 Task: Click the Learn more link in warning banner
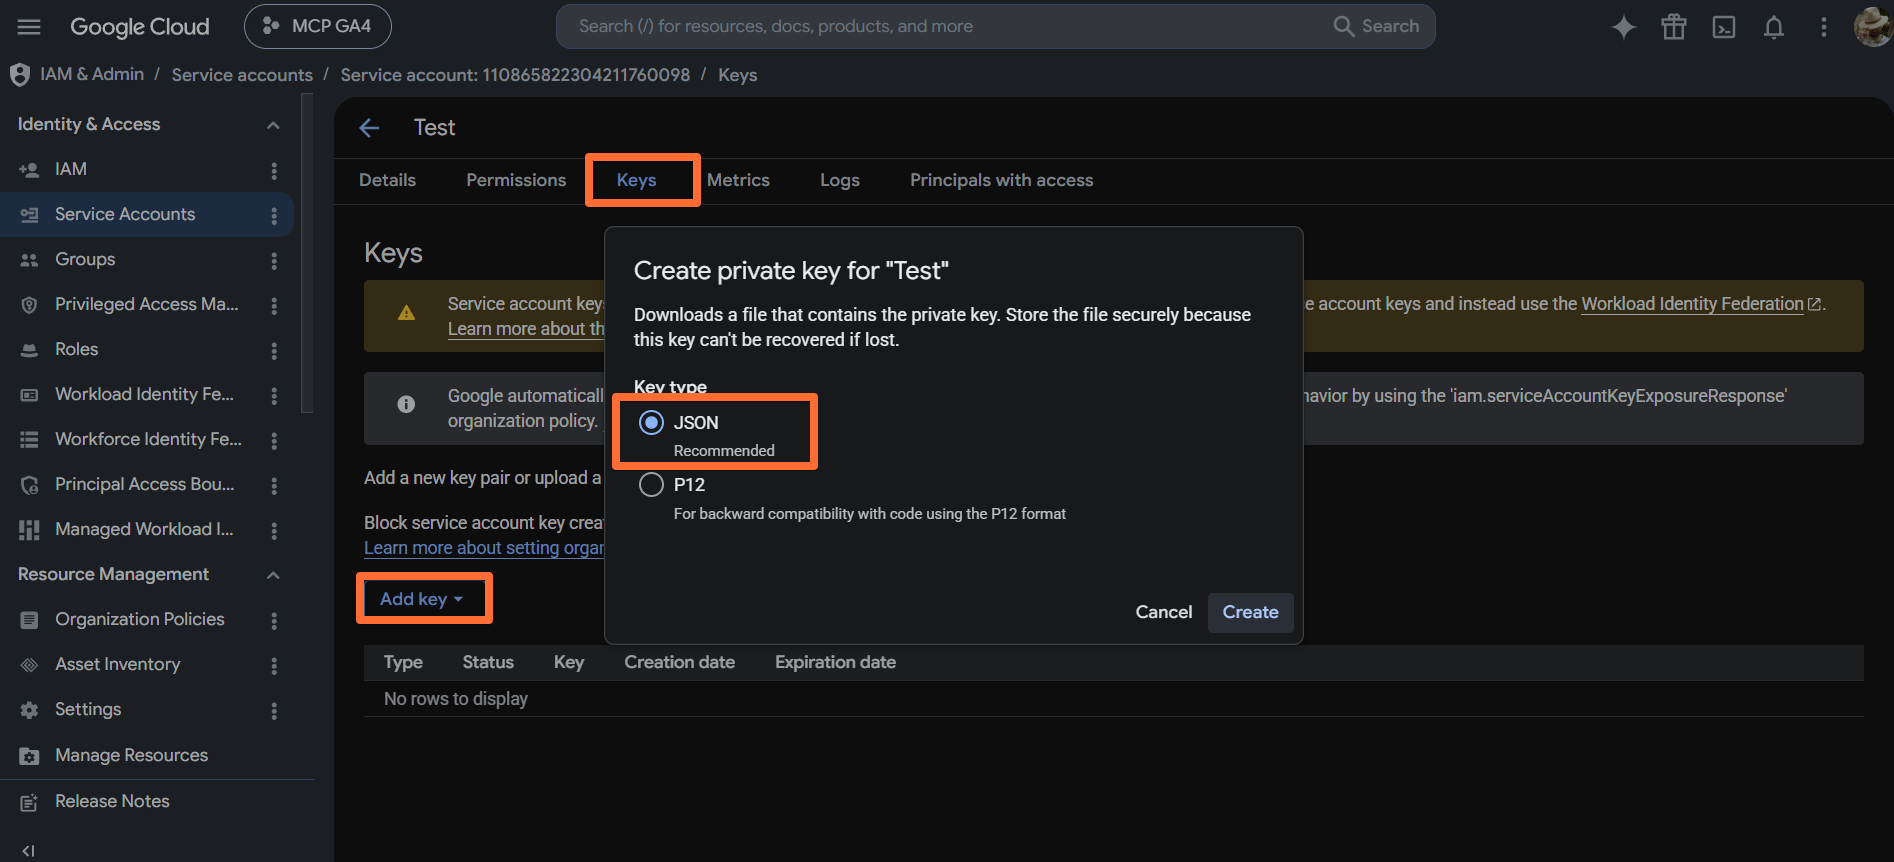(x=526, y=329)
